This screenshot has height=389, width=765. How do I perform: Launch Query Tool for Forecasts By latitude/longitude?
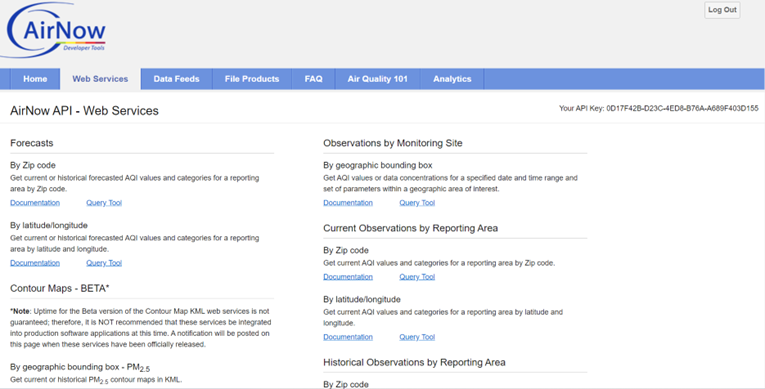[x=104, y=263]
